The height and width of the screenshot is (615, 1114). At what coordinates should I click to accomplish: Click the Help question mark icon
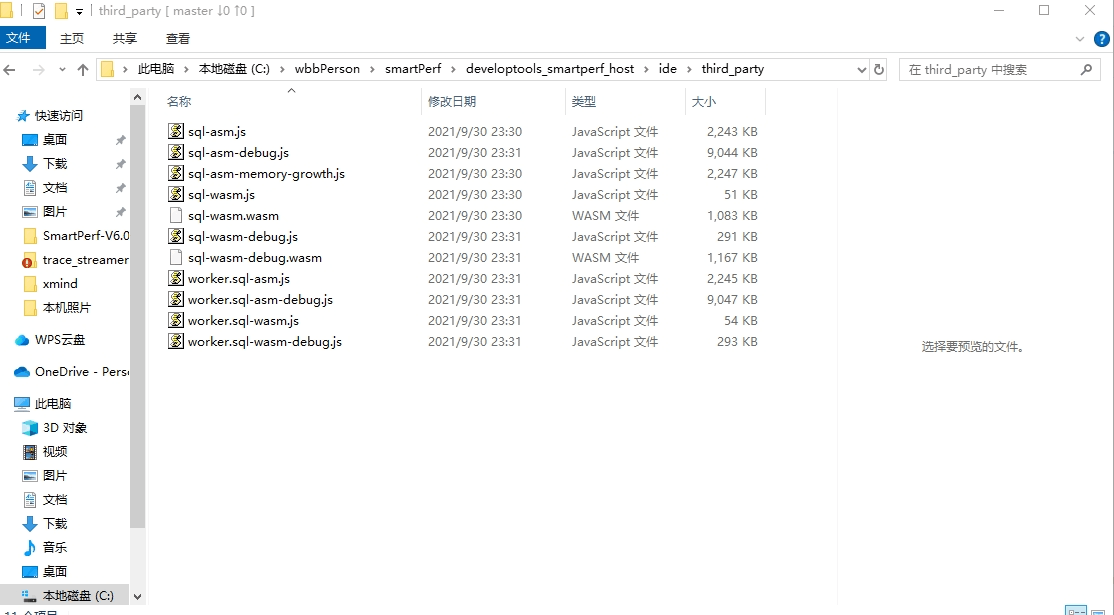[1102, 39]
